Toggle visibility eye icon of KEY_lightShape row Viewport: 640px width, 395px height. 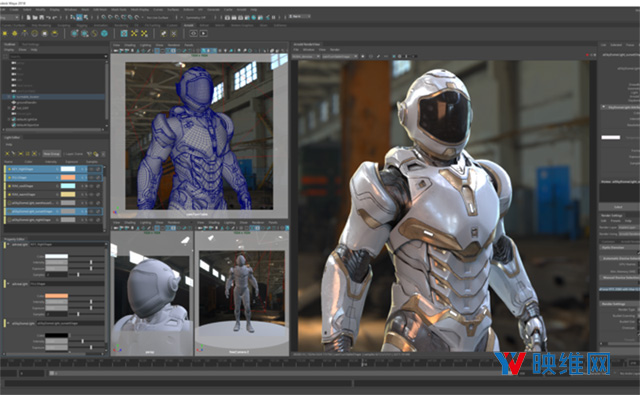point(91,169)
